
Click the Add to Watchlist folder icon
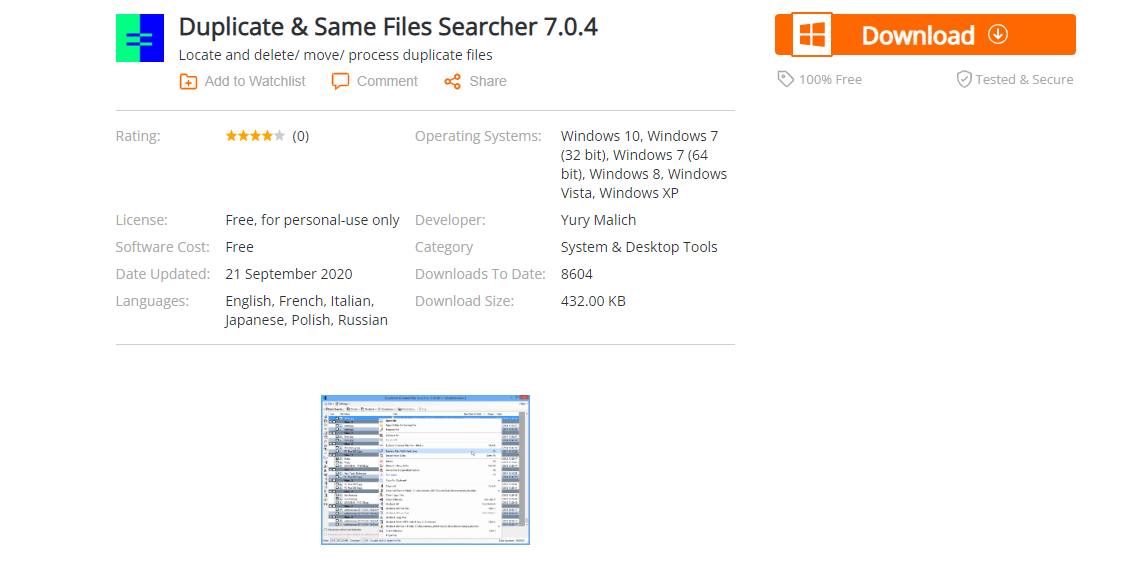coord(188,81)
